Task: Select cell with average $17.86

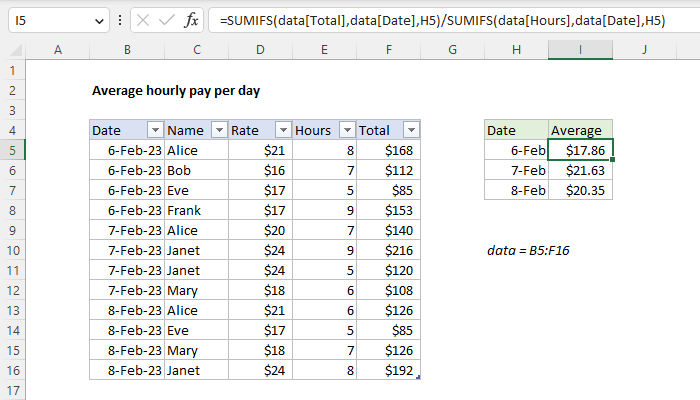Action: coord(580,150)
